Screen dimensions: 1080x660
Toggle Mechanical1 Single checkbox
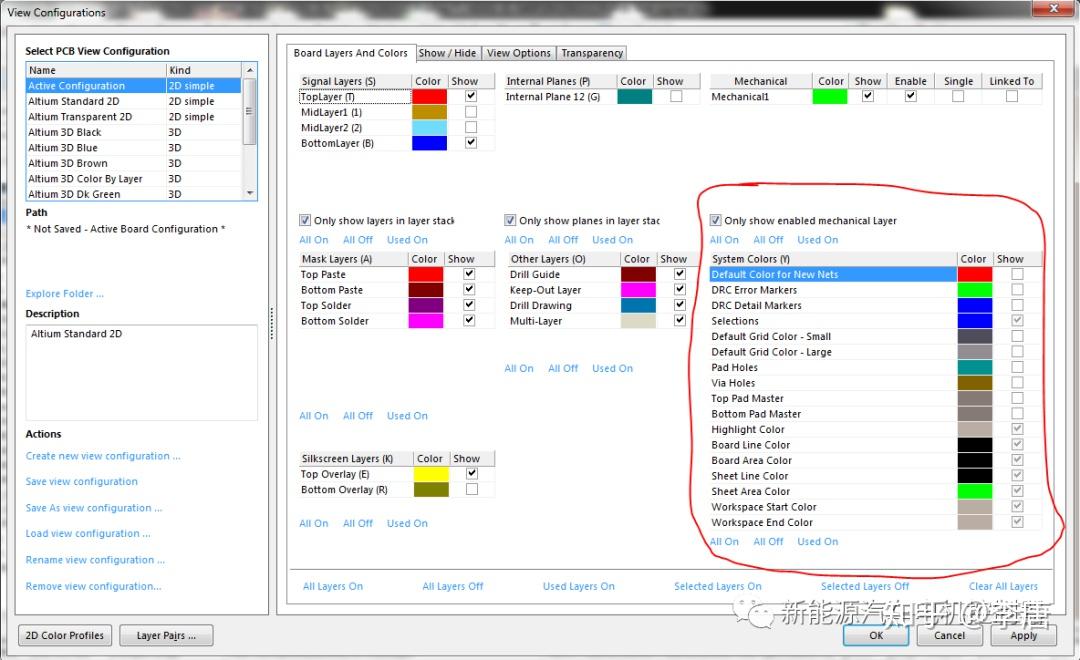point(958,96)
